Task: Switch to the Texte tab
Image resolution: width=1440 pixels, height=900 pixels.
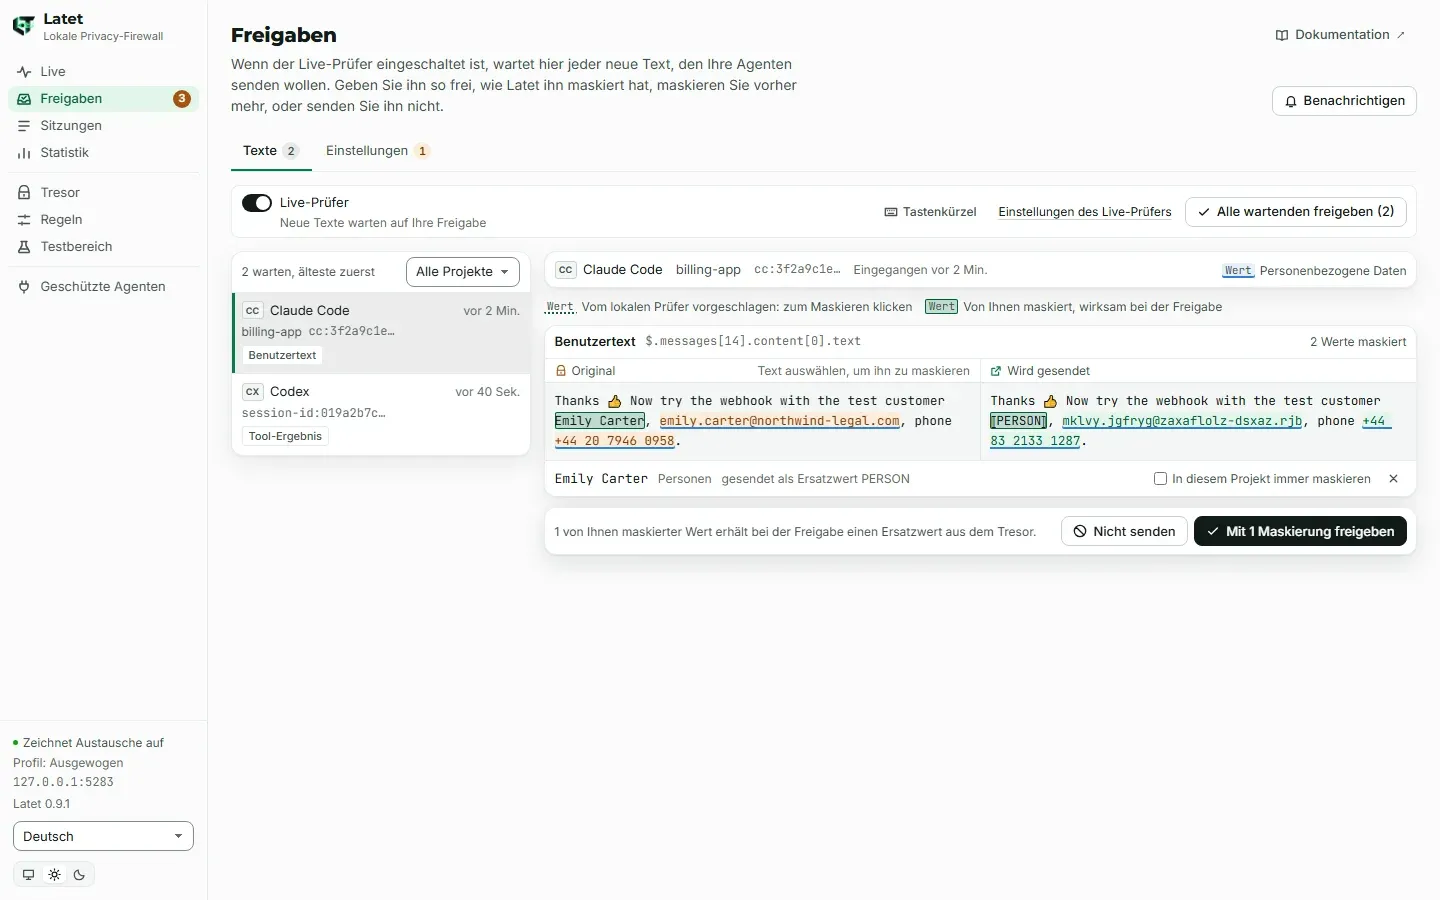Action: [271, 151]
